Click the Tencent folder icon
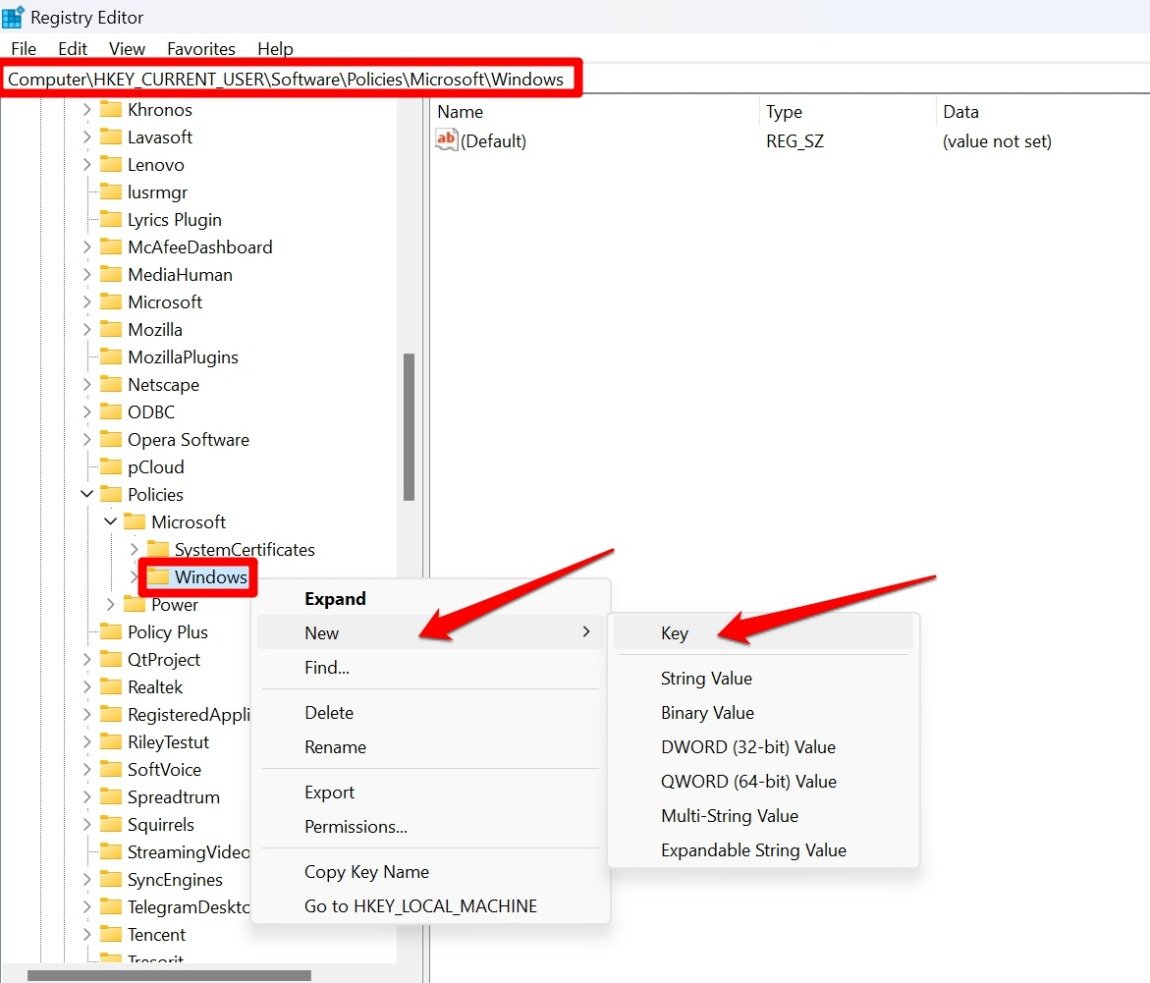 [111, 935]
